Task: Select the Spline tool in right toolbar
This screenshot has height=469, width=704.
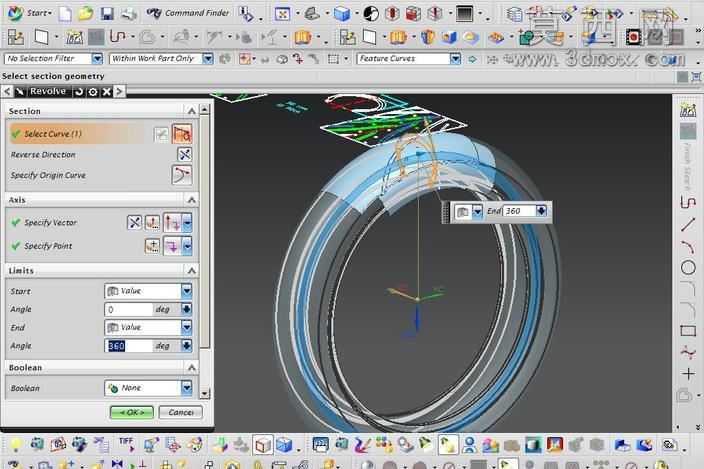Action: click(688, 352)
